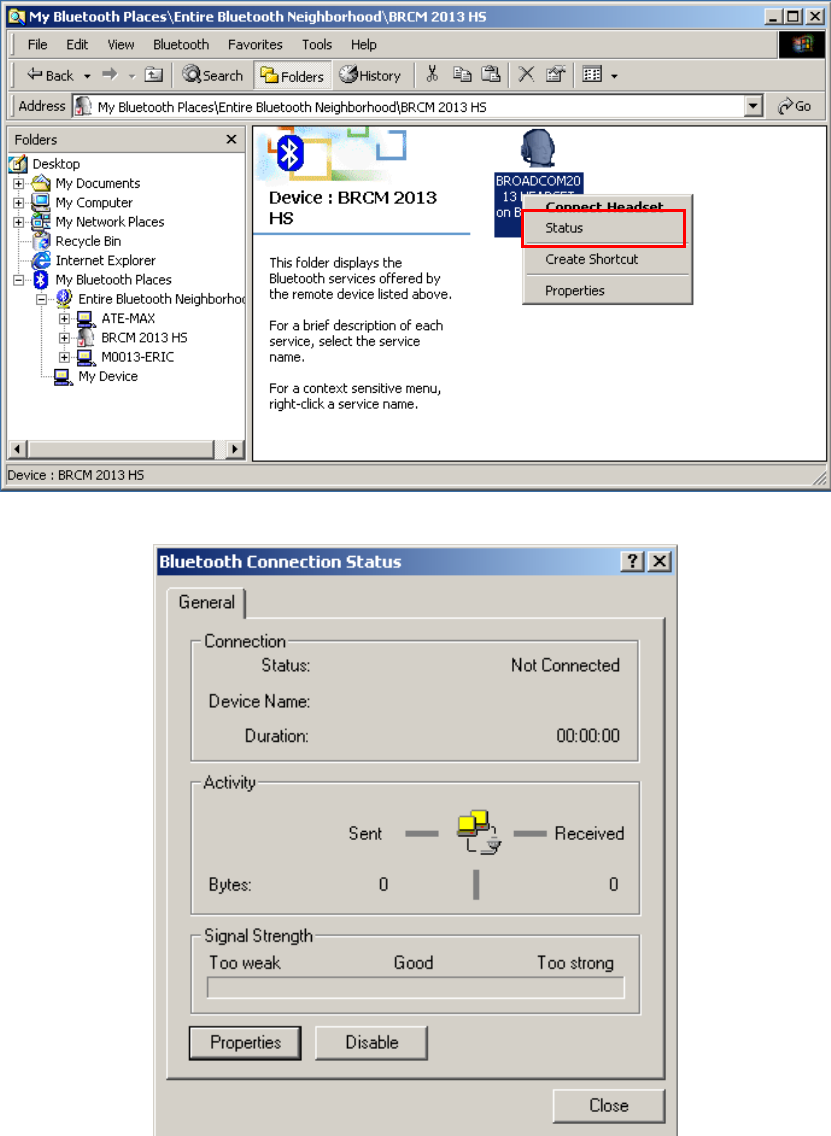Image resolution: width=831 pixels, height=1136 pixels.
Task: Click the Forward arrow toolbar button
Action: (x=109, y=75)
